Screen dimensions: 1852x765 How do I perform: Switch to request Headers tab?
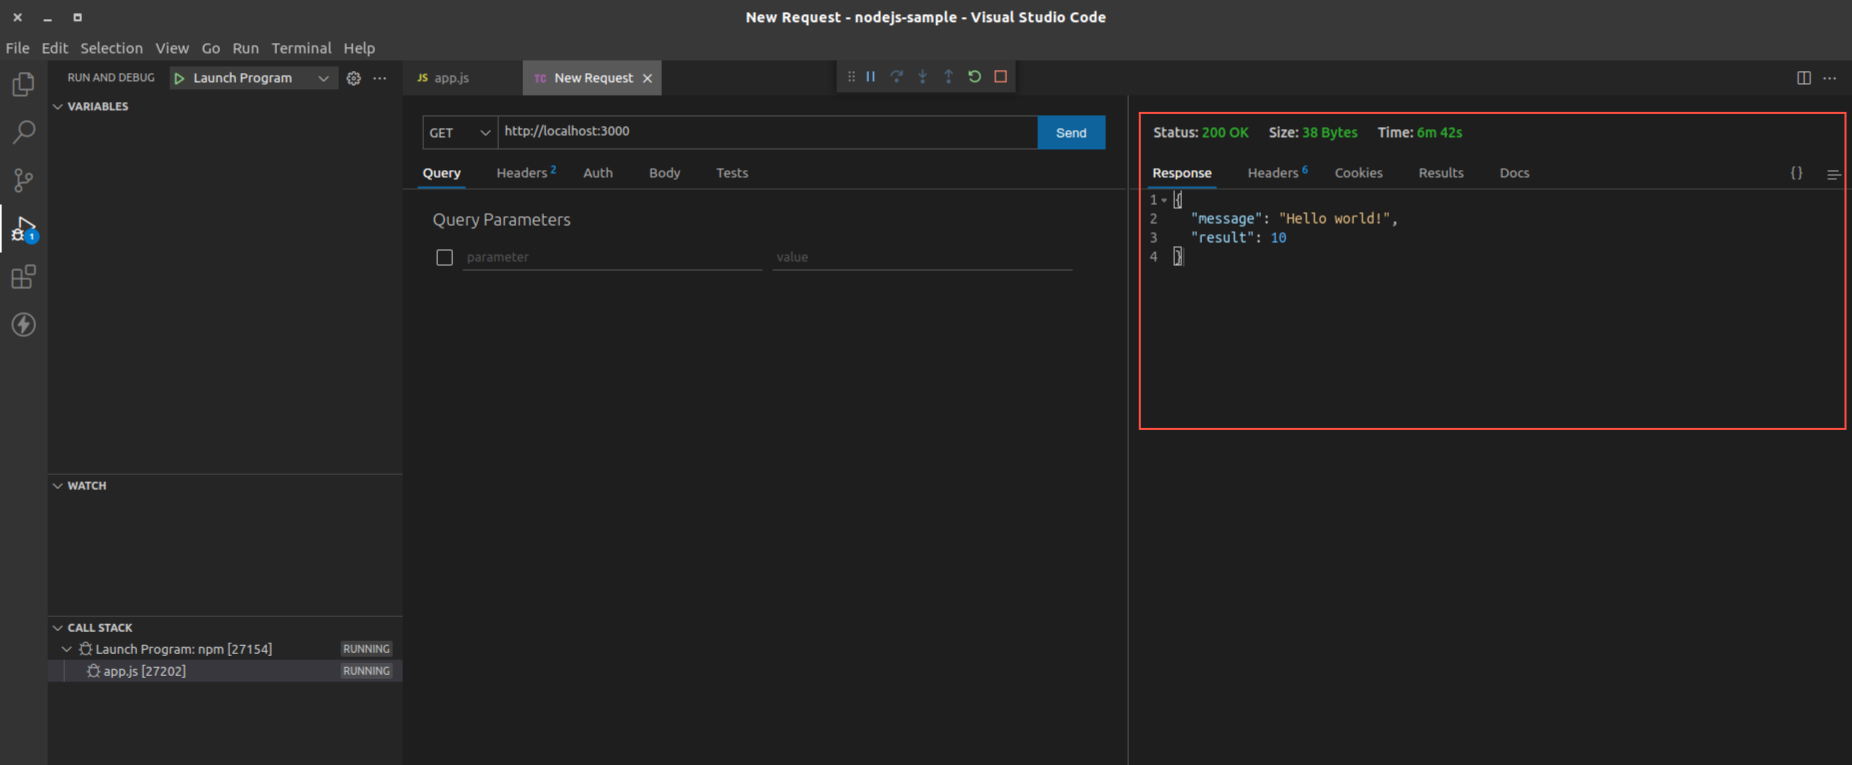coord(525,173)
